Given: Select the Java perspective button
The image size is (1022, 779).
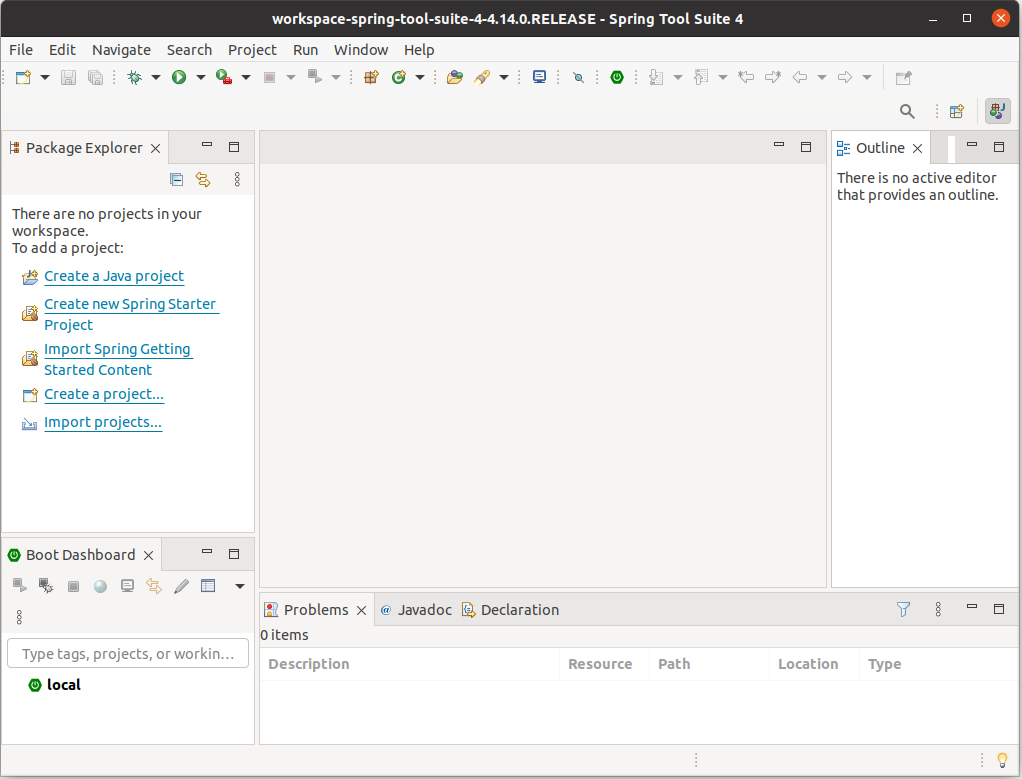Looking at the screenshot, I should [x=997, y=111].
